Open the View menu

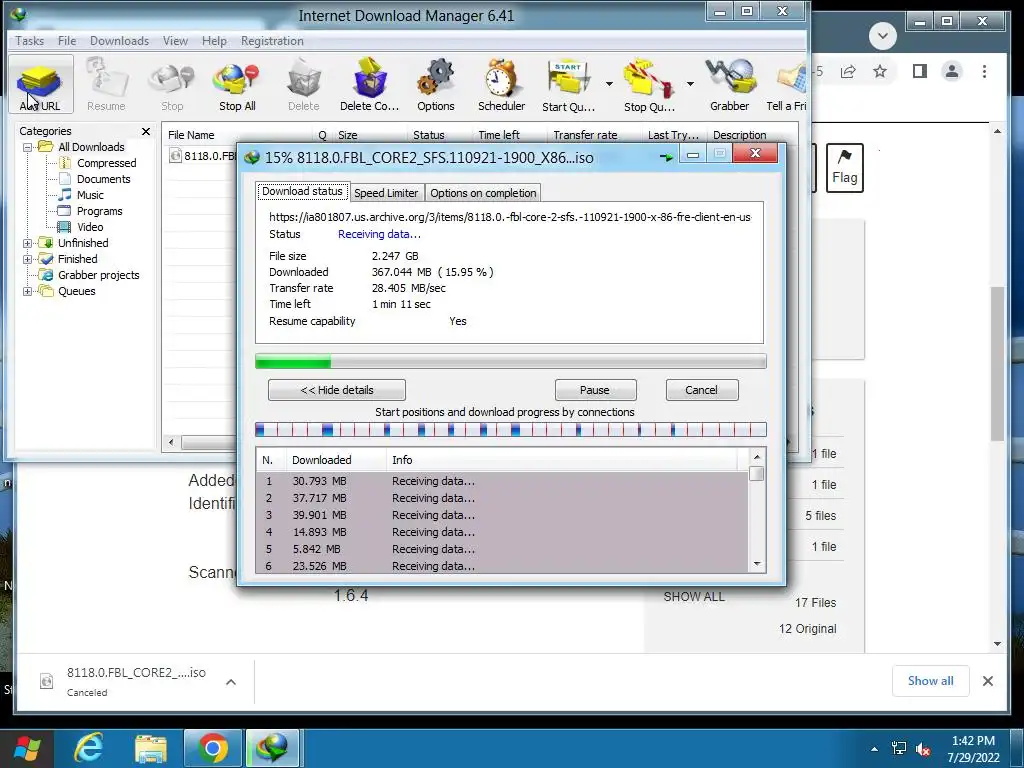point(175,40)
